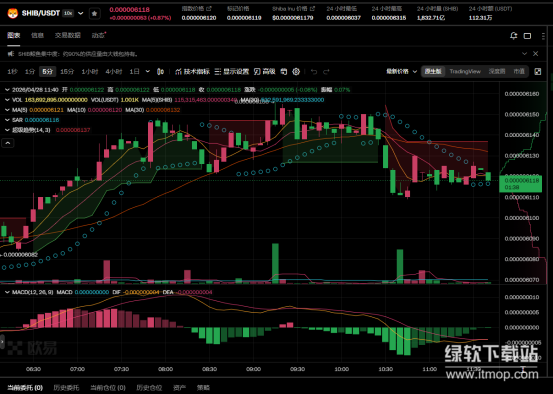Open the left side panel expand handle
Screen dimensions: 553x394
point(2,342)
